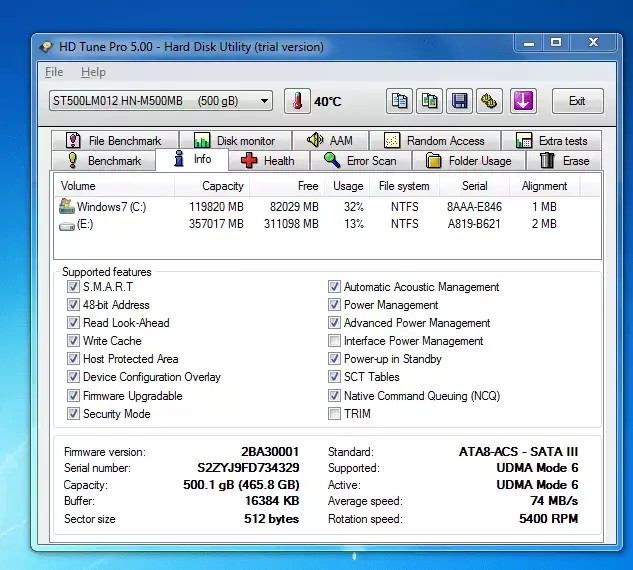The image size is (633, 570).
Task: Sort by the Serial column header
Action: [x=474, y=186]
